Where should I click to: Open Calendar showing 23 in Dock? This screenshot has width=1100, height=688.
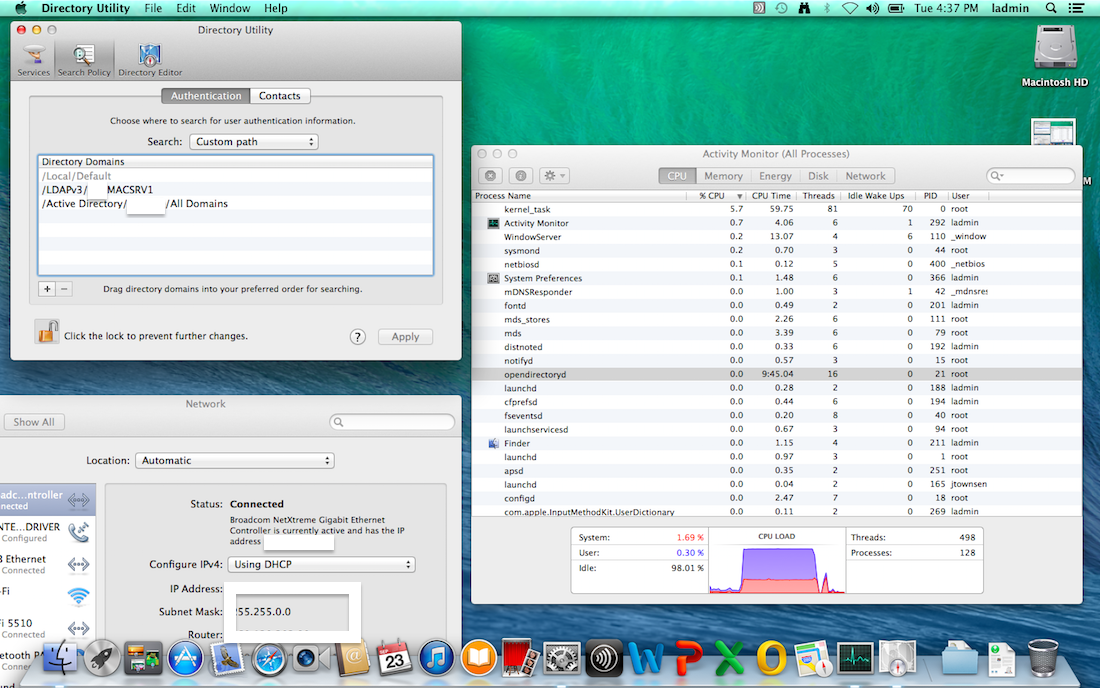(x=394, y=658)
